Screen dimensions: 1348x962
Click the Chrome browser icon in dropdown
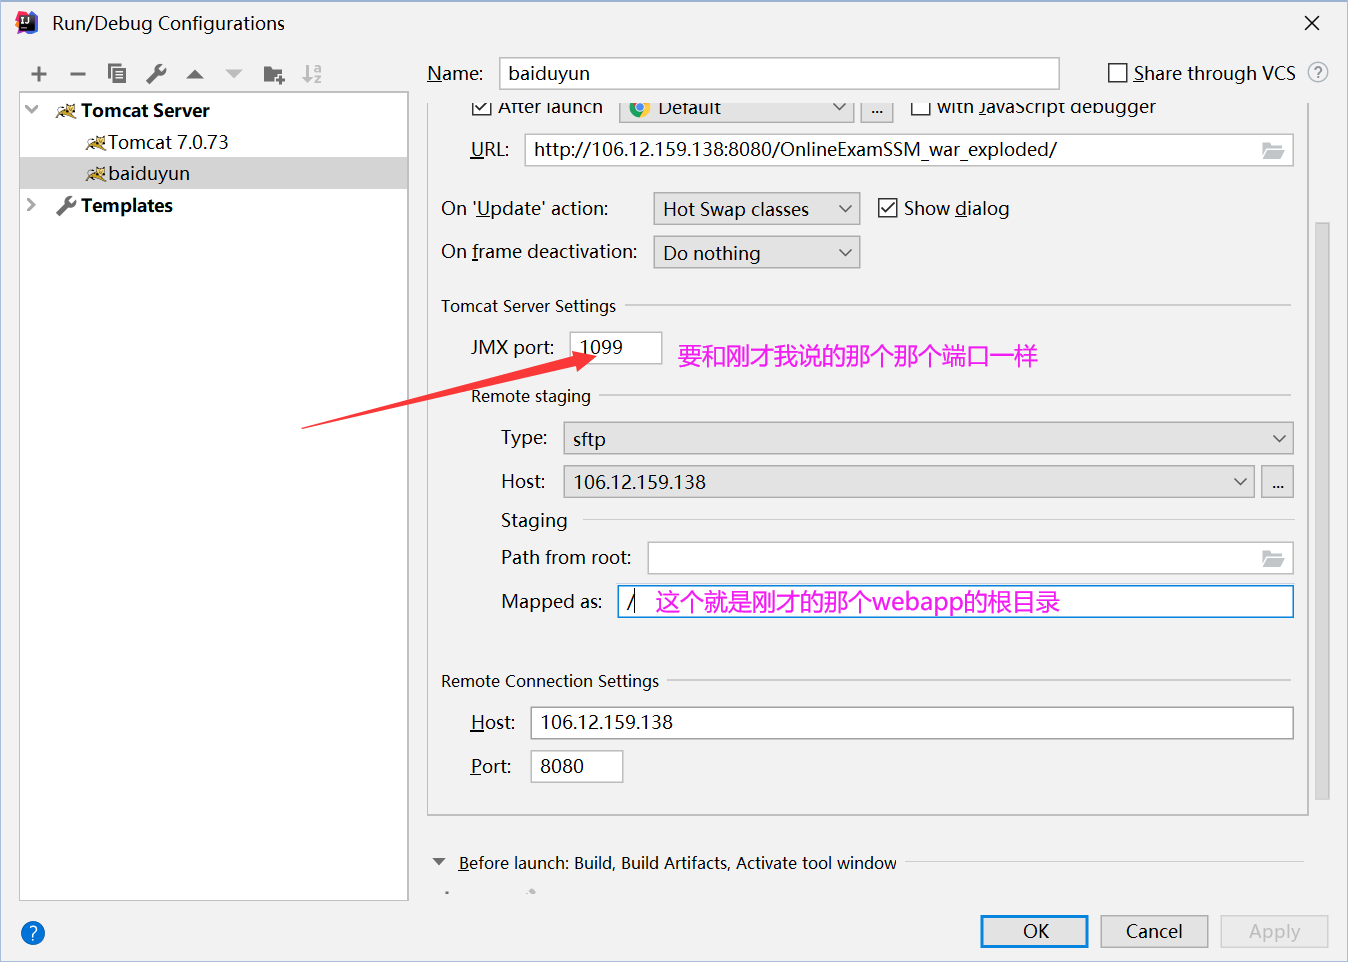click(640, 109)
